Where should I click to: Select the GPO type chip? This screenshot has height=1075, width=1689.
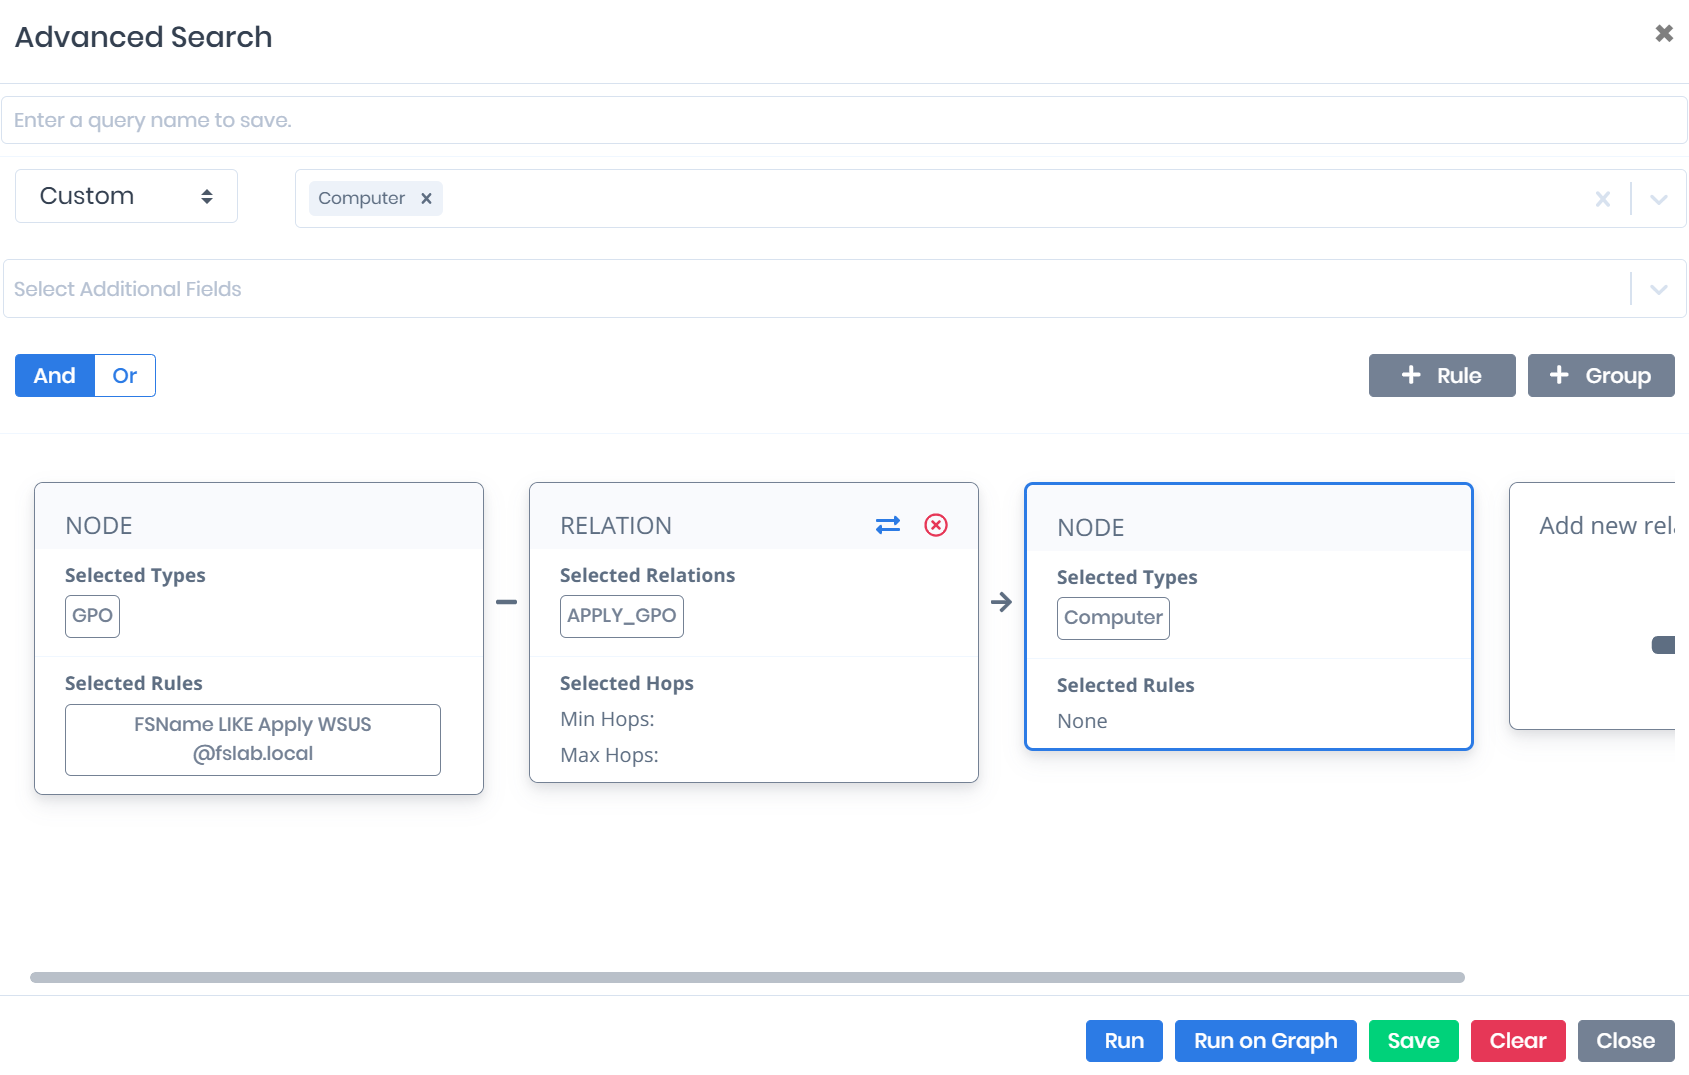(92, 616)
